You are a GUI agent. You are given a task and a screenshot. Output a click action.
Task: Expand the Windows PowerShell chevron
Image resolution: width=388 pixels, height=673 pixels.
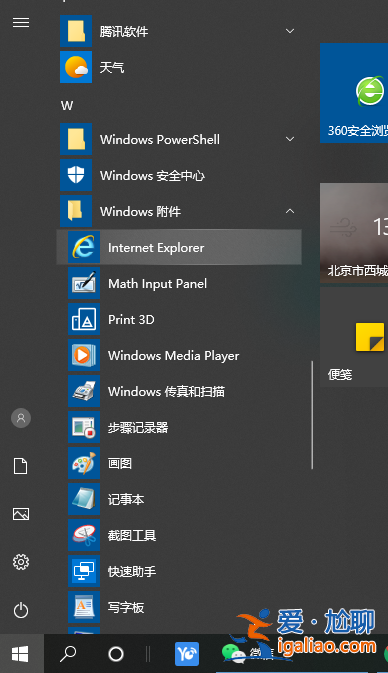click(290, 139)
